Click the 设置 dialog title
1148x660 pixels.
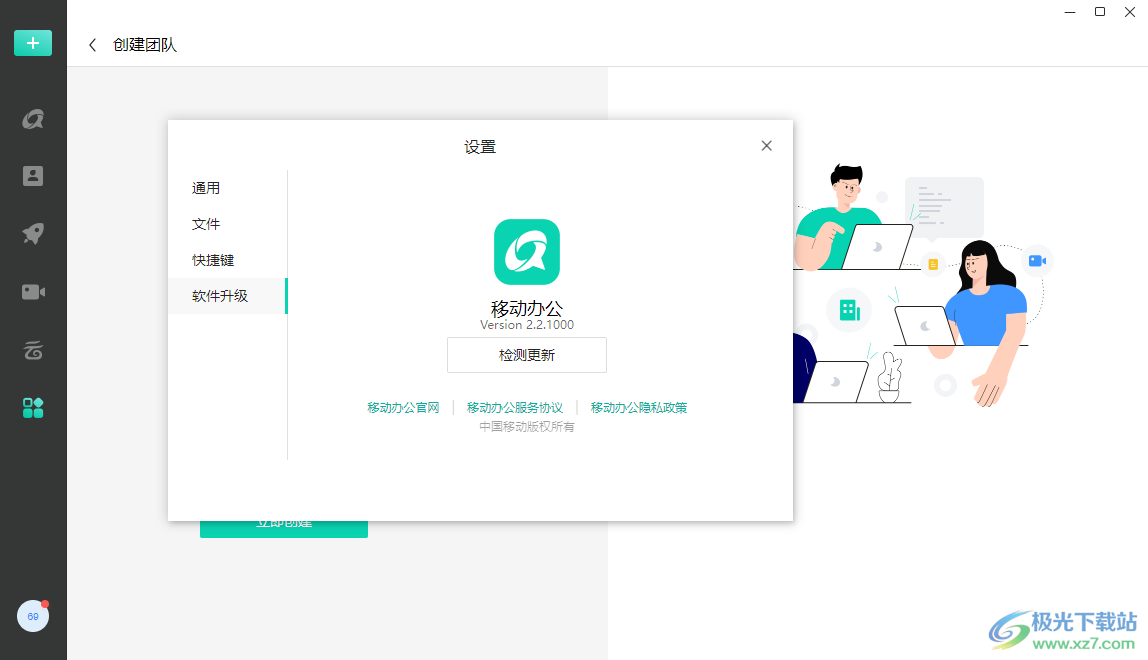pyautogui.click(x=480, y=147)
